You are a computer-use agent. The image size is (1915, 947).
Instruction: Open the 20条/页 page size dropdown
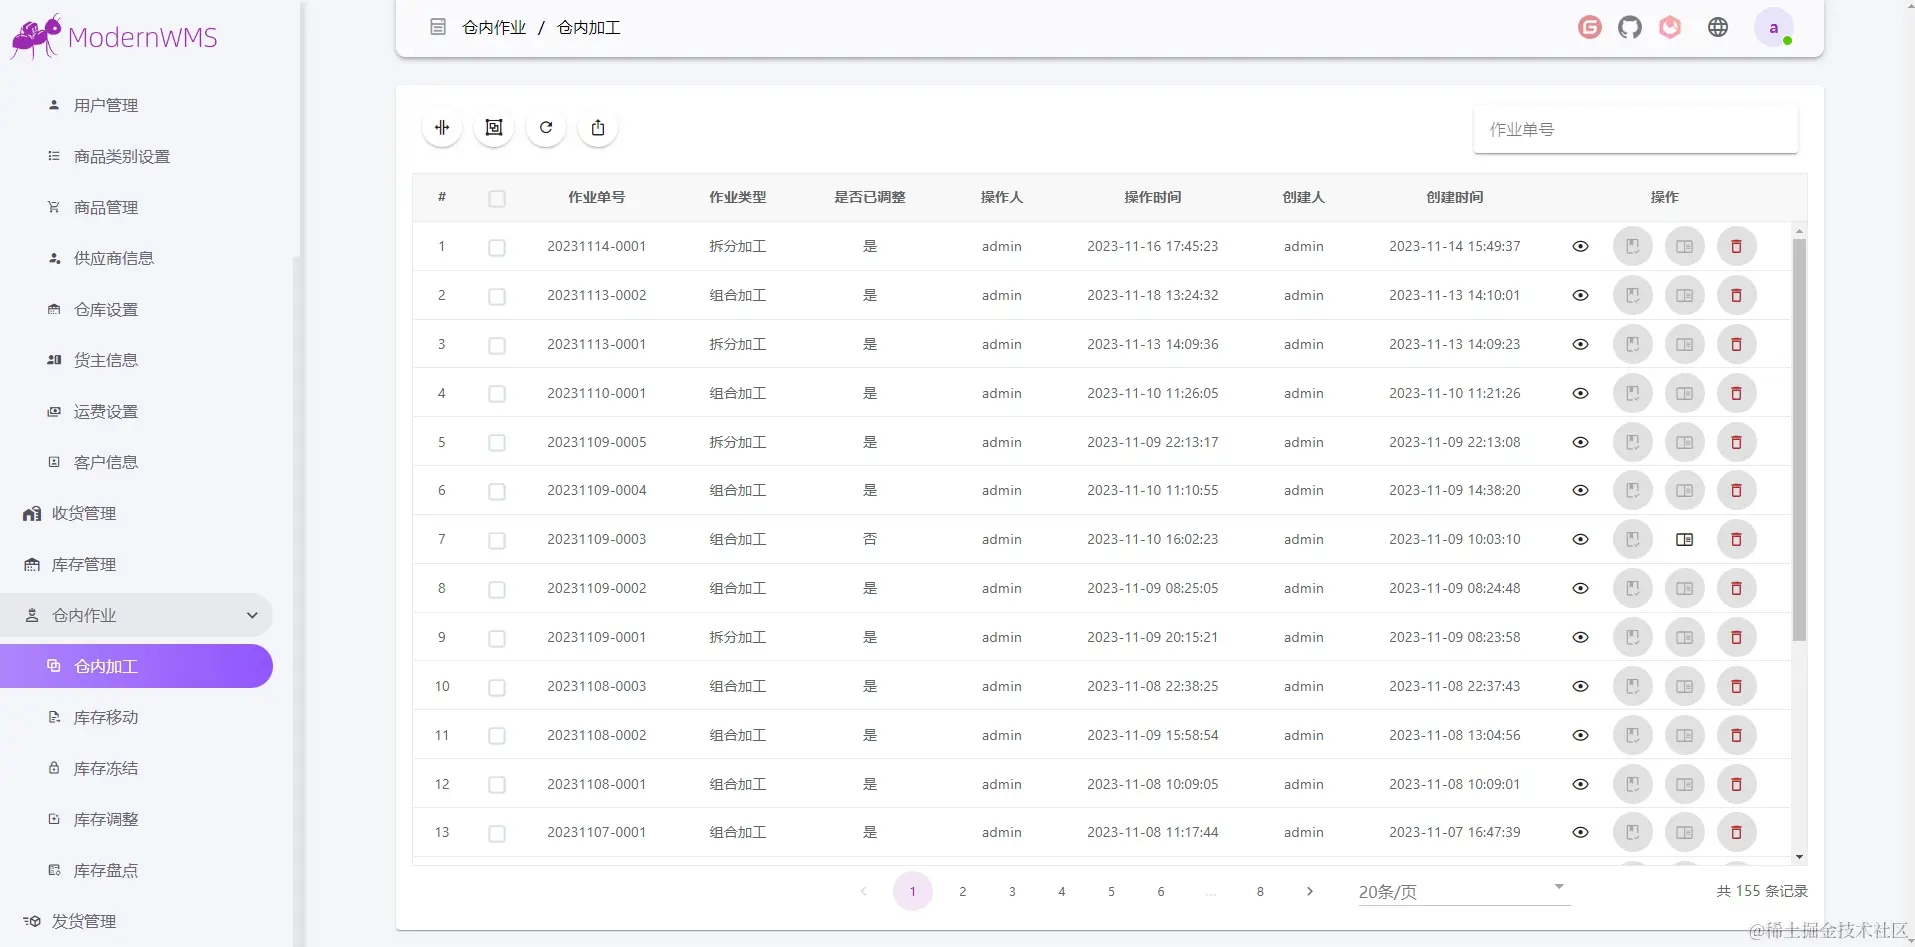point(1461,891)
